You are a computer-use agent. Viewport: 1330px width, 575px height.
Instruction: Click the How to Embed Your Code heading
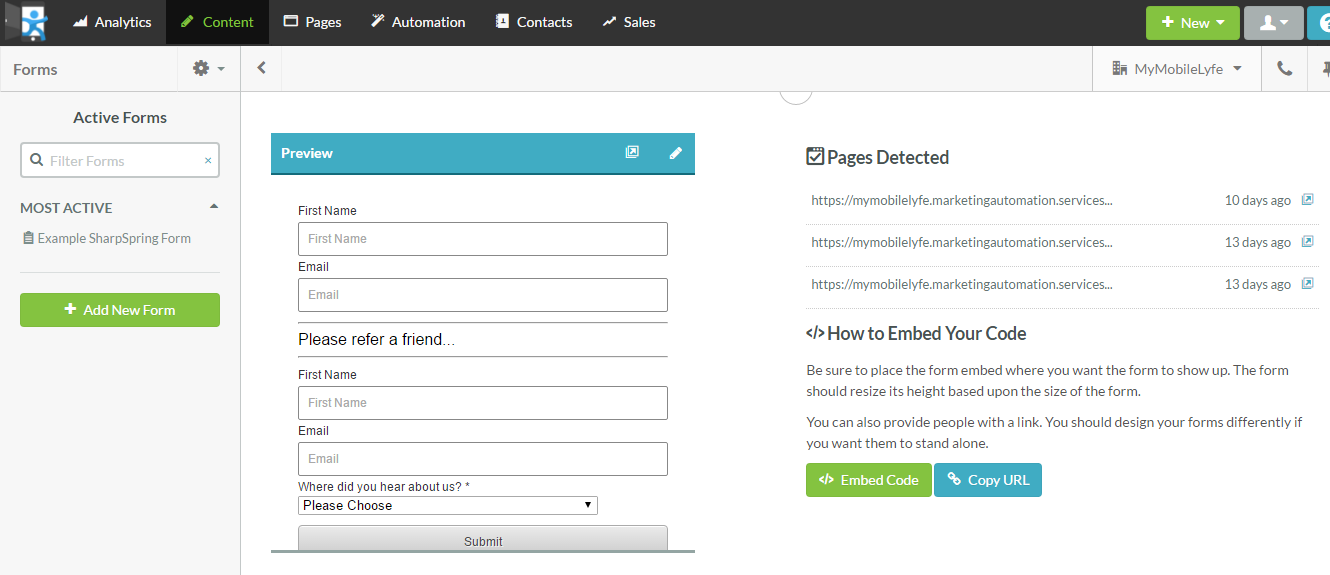(916, 334)
